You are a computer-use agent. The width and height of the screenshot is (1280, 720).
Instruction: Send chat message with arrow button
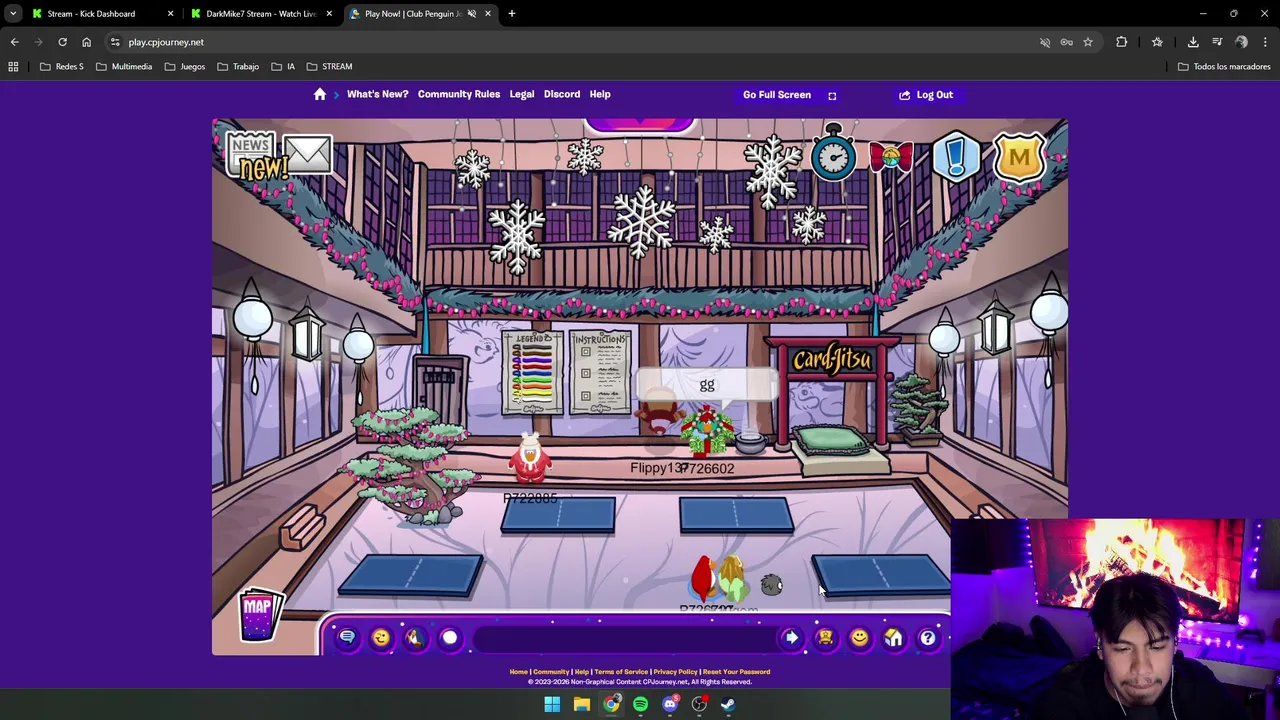[791, 638]
